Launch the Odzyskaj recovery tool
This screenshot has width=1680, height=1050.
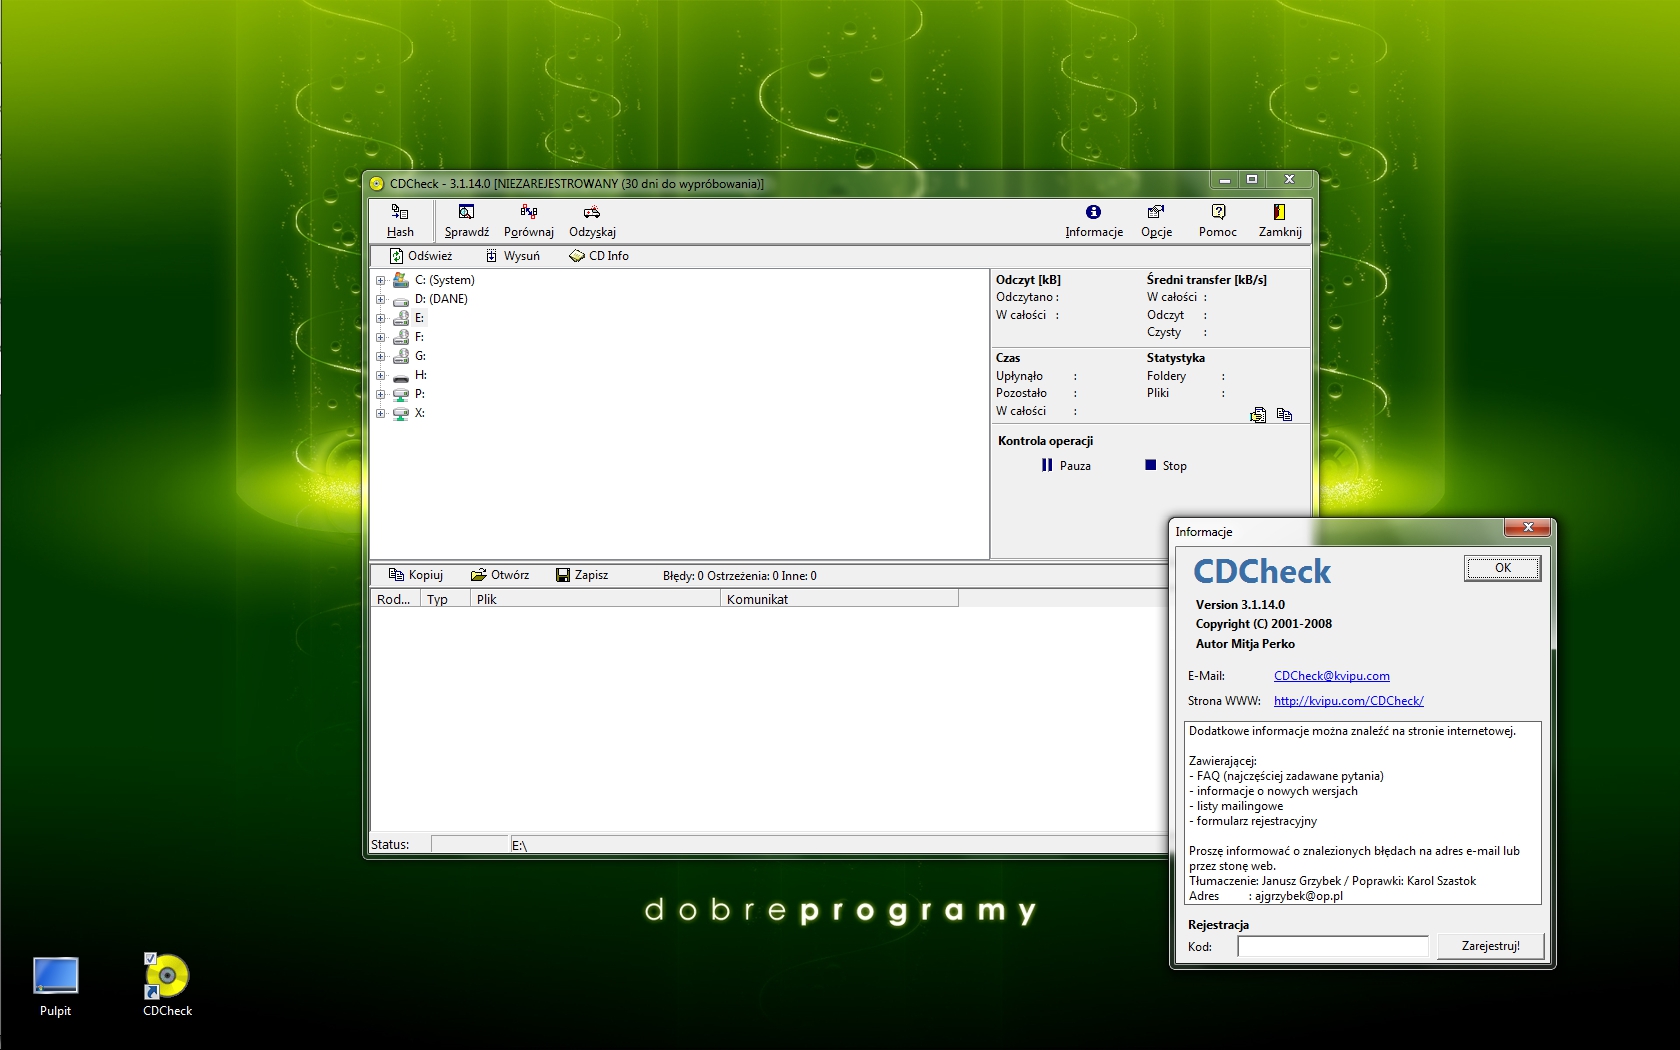(591, 221)
